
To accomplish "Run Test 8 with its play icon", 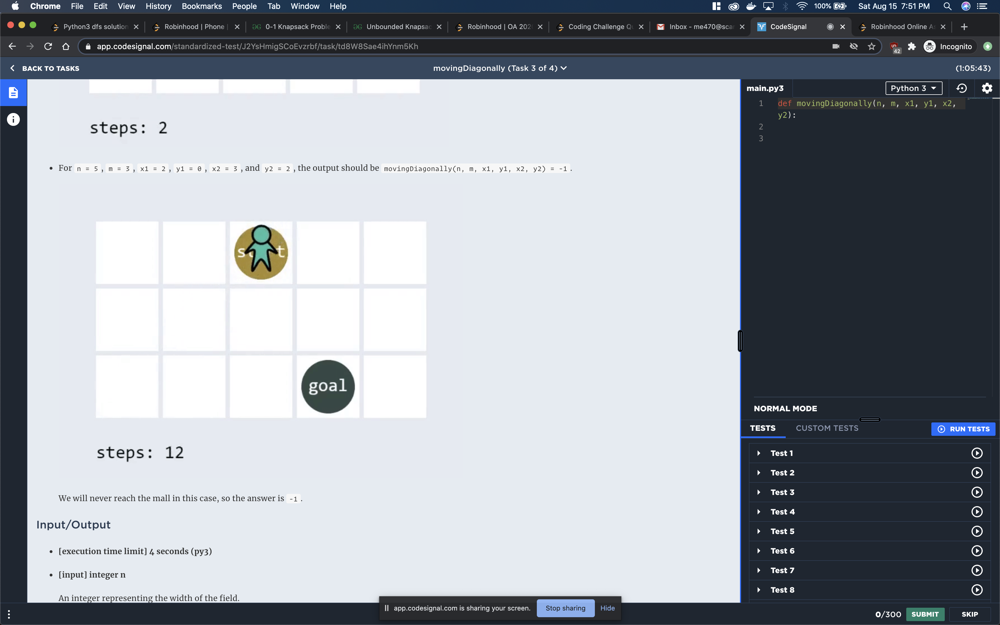I will (x=976, y=590).
